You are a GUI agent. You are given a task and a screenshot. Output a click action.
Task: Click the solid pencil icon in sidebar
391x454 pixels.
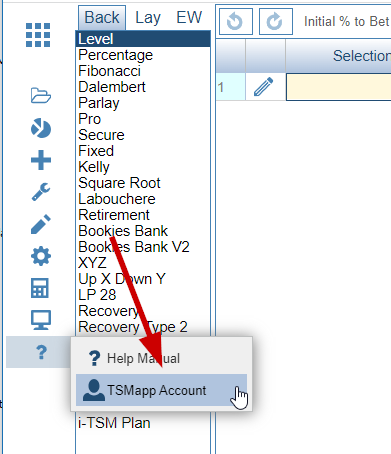coord(41,224)
